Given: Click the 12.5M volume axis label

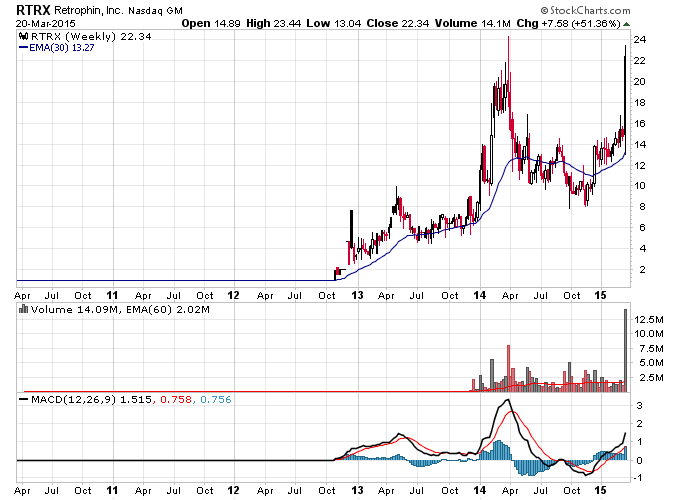Looking at the screenshot, I should pos(649,320).
